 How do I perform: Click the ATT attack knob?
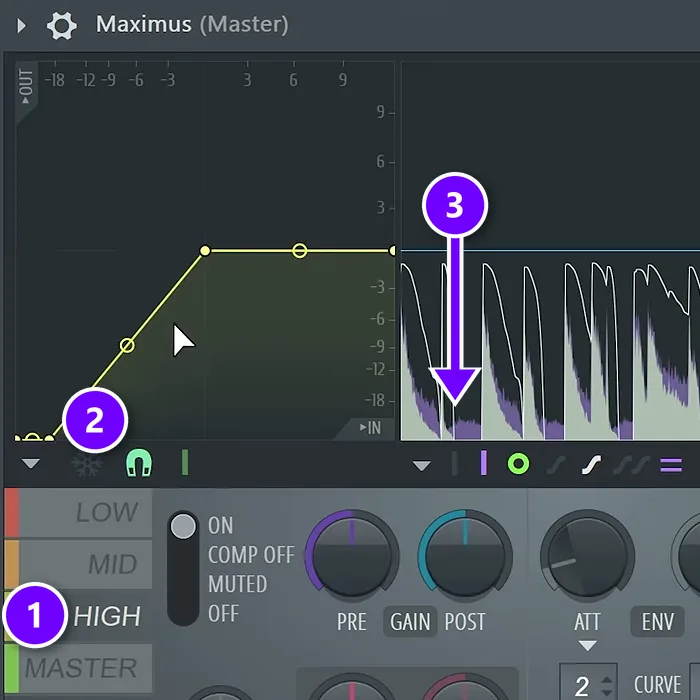click(x=587, y=556)
